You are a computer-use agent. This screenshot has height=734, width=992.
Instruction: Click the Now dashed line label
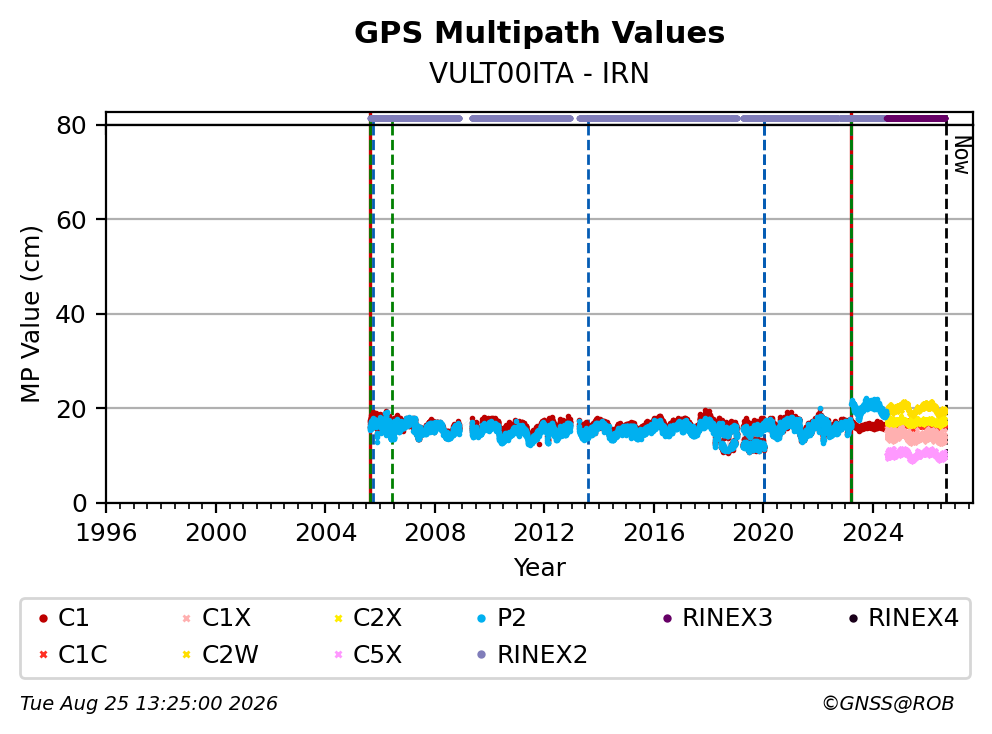962,155
